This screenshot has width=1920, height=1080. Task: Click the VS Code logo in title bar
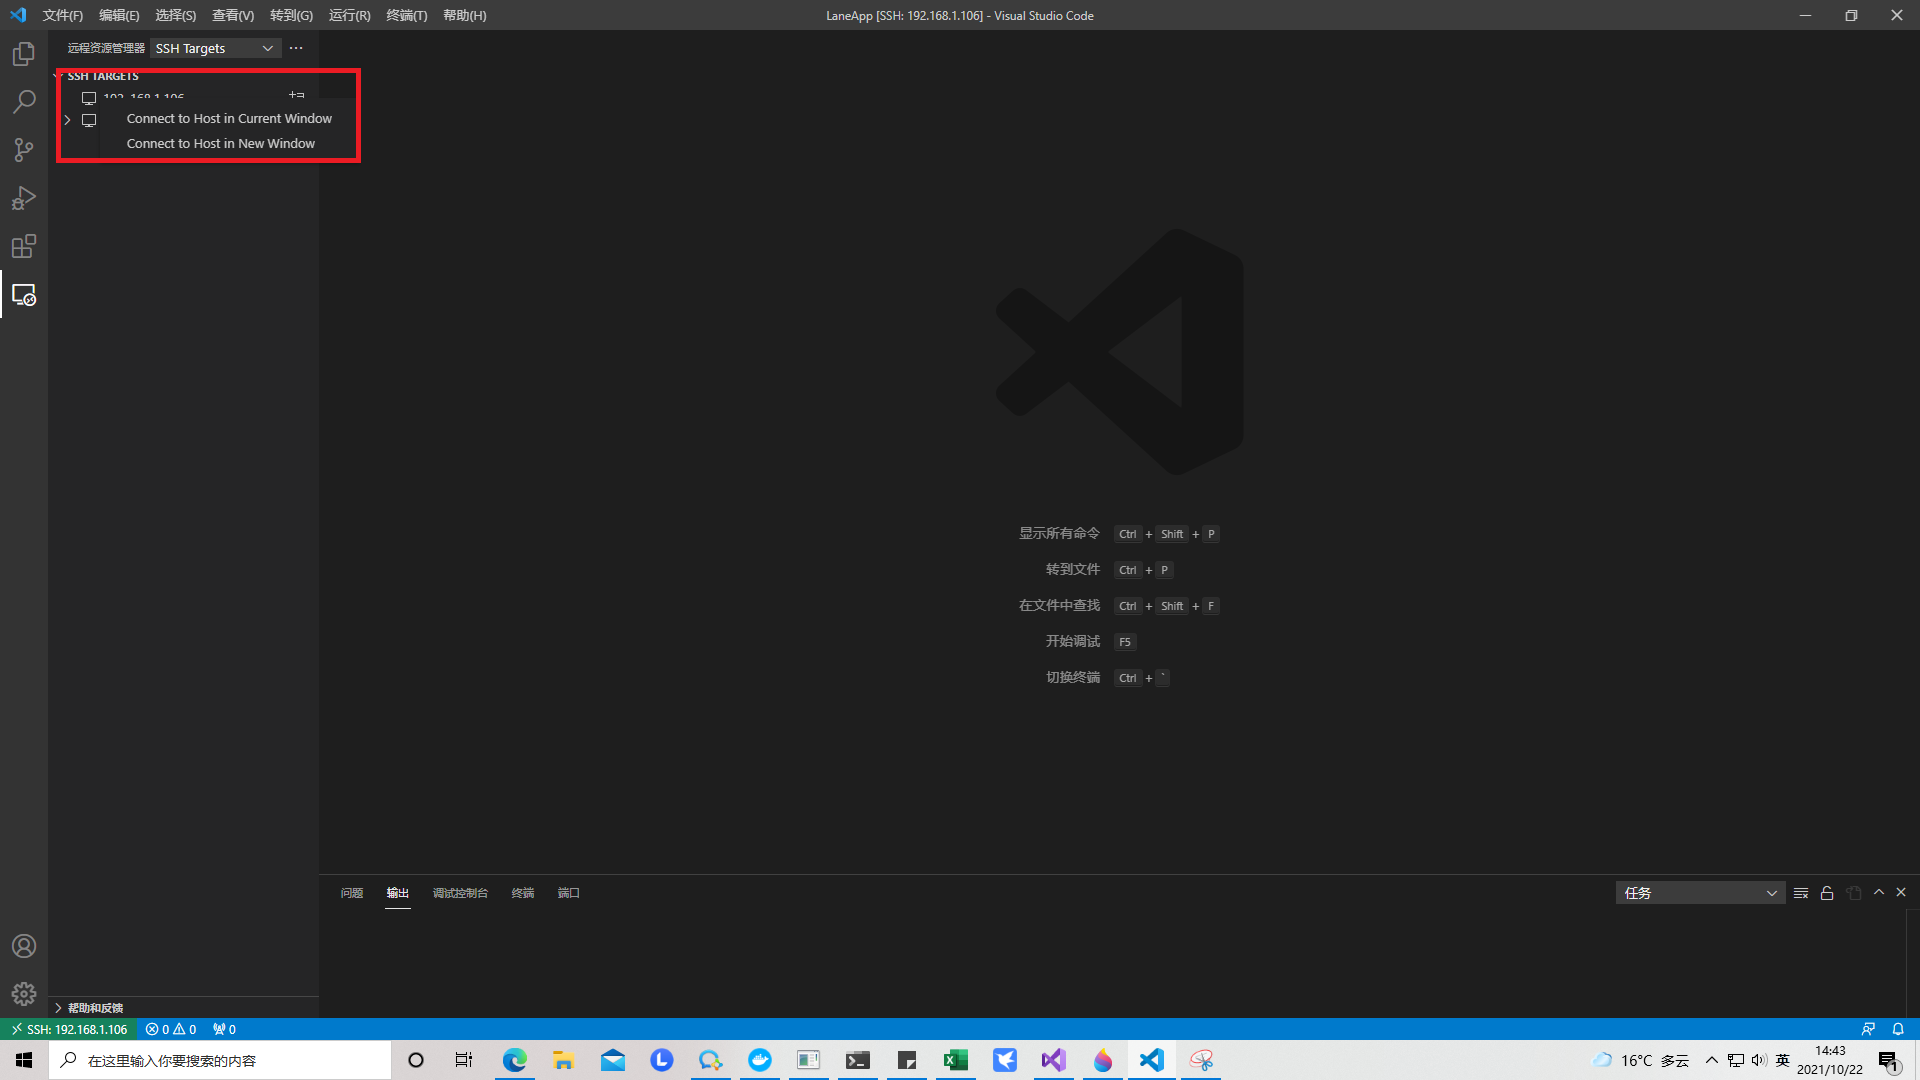click(x=18, y=15)
